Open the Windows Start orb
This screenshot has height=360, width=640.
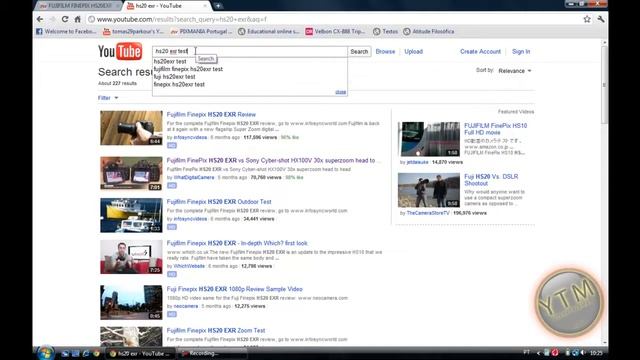tap(46, 353)
